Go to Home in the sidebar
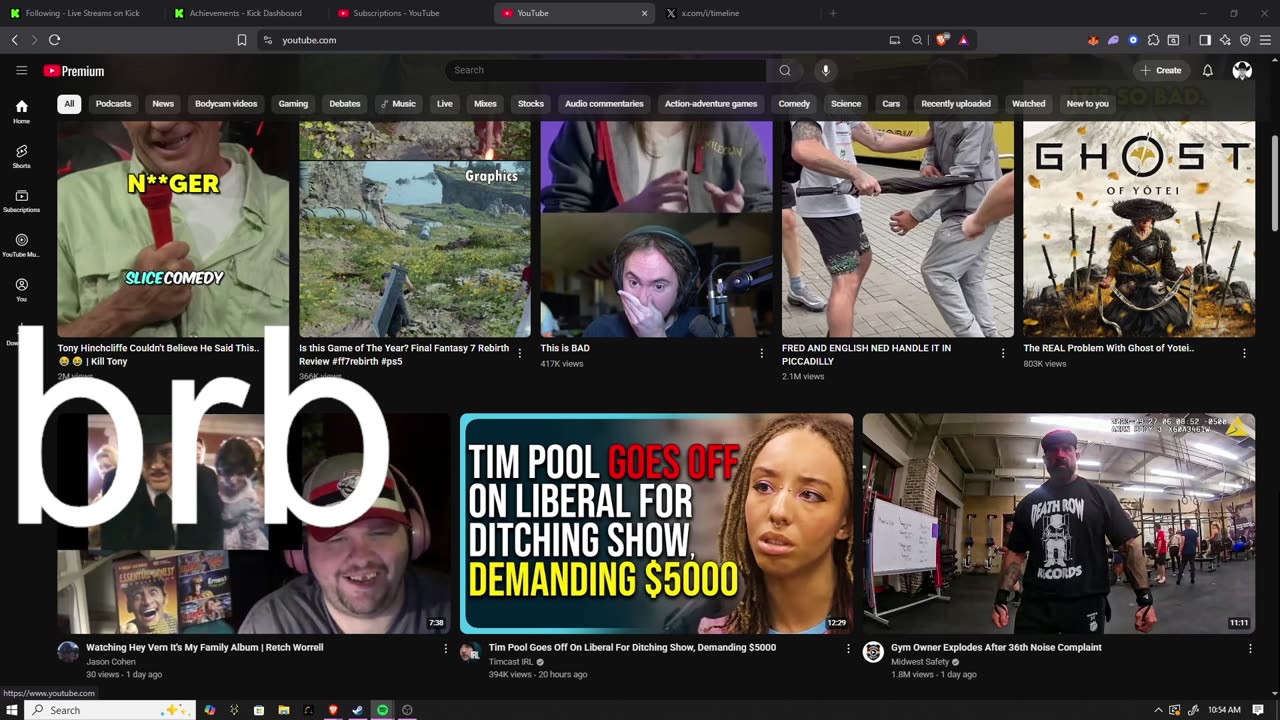 click(x=21, y=111)
